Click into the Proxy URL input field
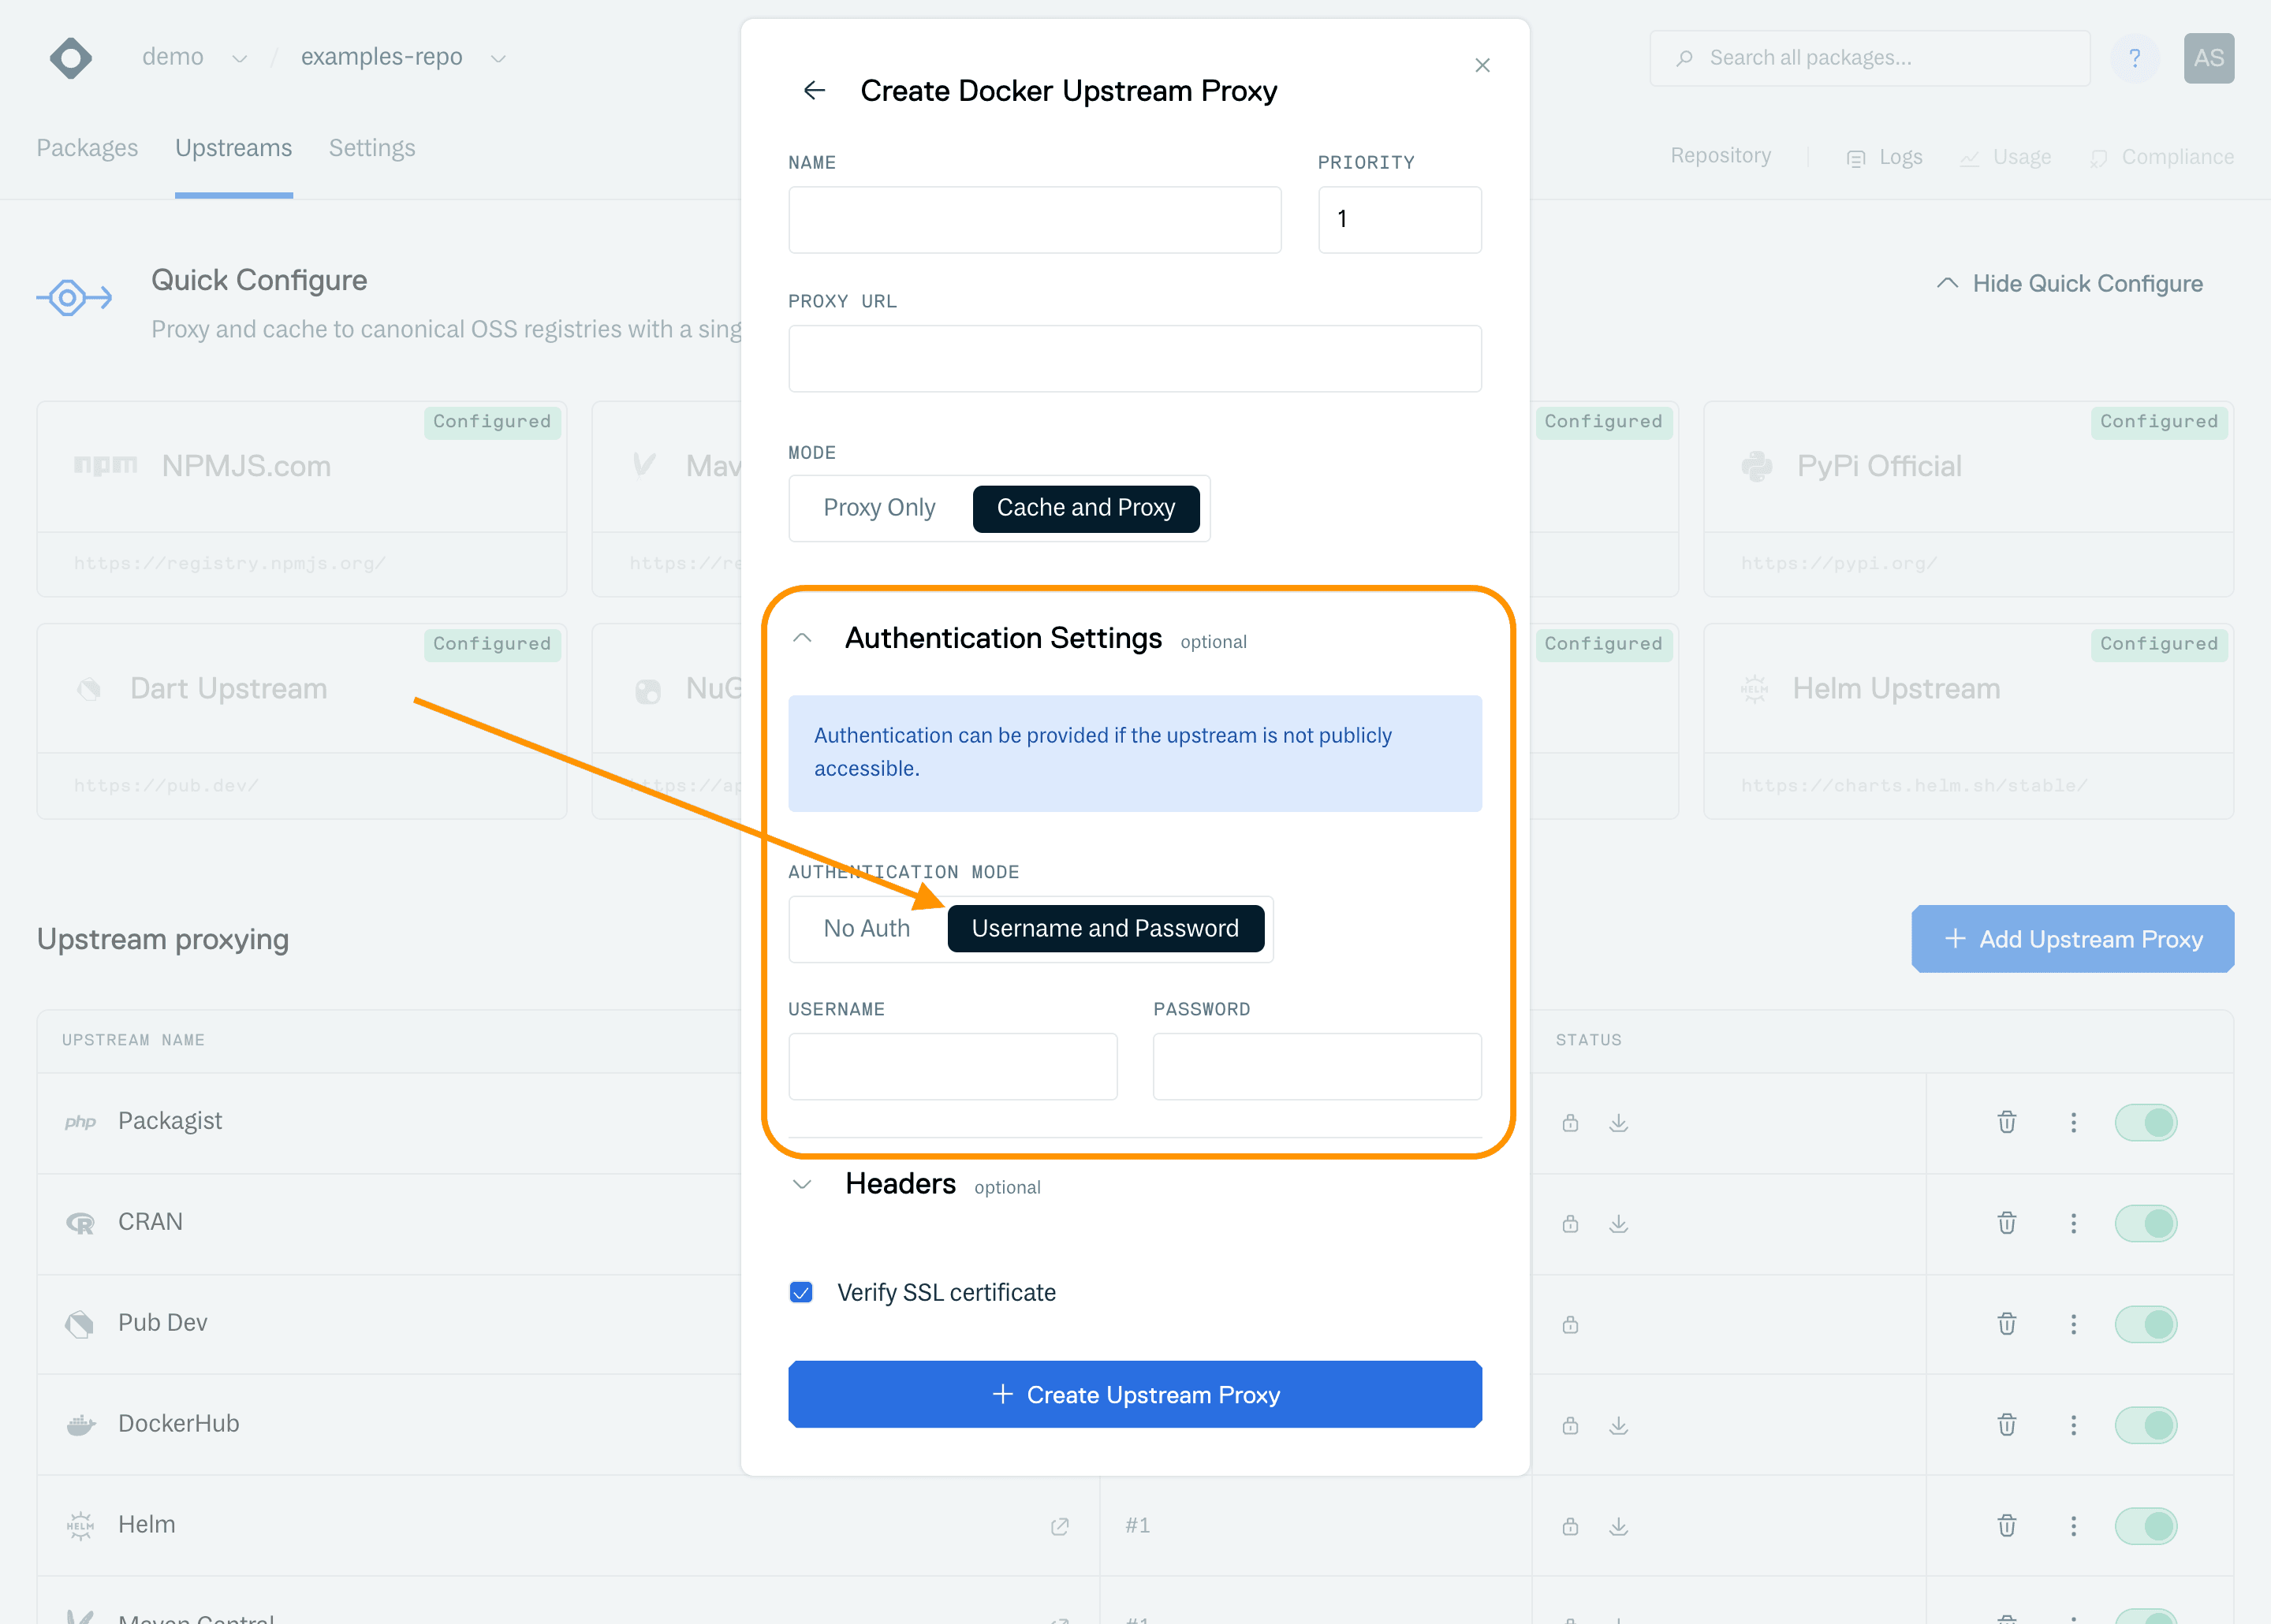 click(1134, 359)
